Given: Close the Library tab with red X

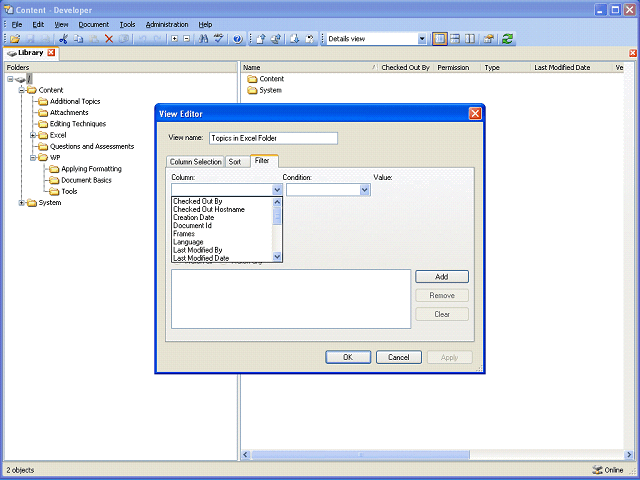Looking at the screenshot, I should click(x=51, y=53).
